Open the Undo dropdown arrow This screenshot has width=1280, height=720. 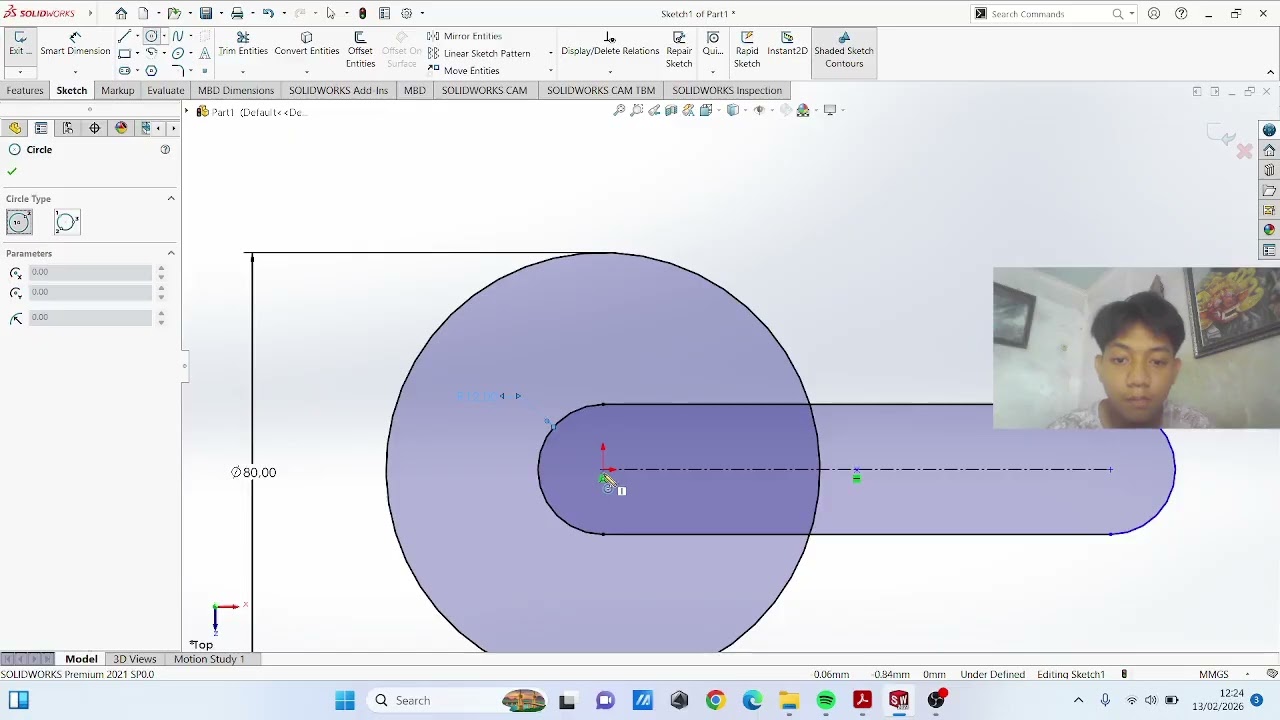coord(283,14)
